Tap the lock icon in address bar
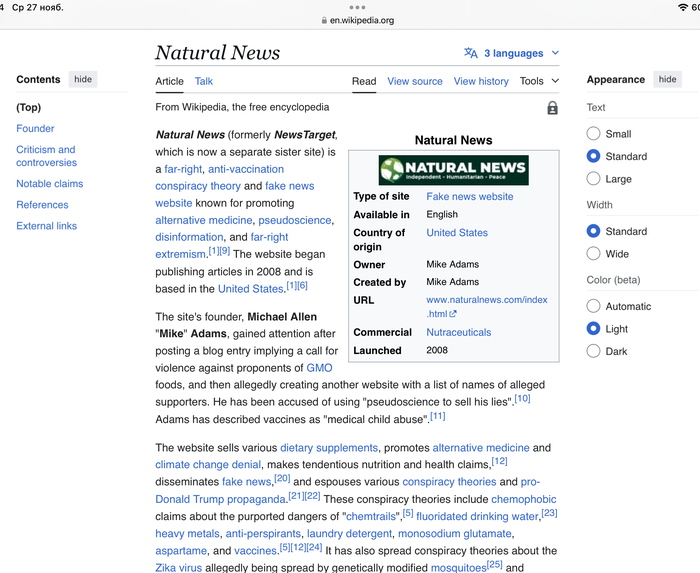 click(323, 20)
